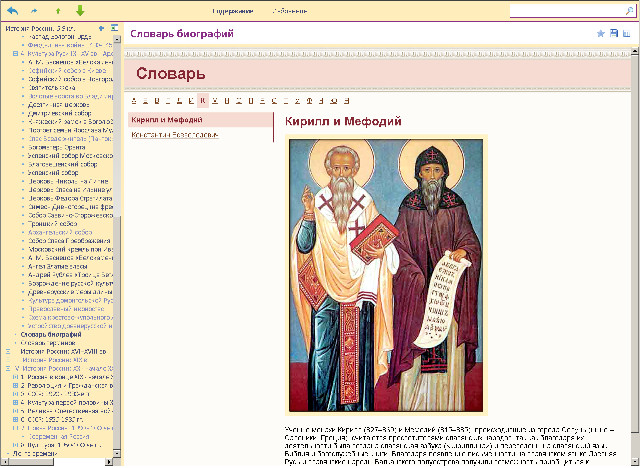Open Андрей Рублев «Троица» tree item
This screenshot has height=468, width=640.
[70, 275]
